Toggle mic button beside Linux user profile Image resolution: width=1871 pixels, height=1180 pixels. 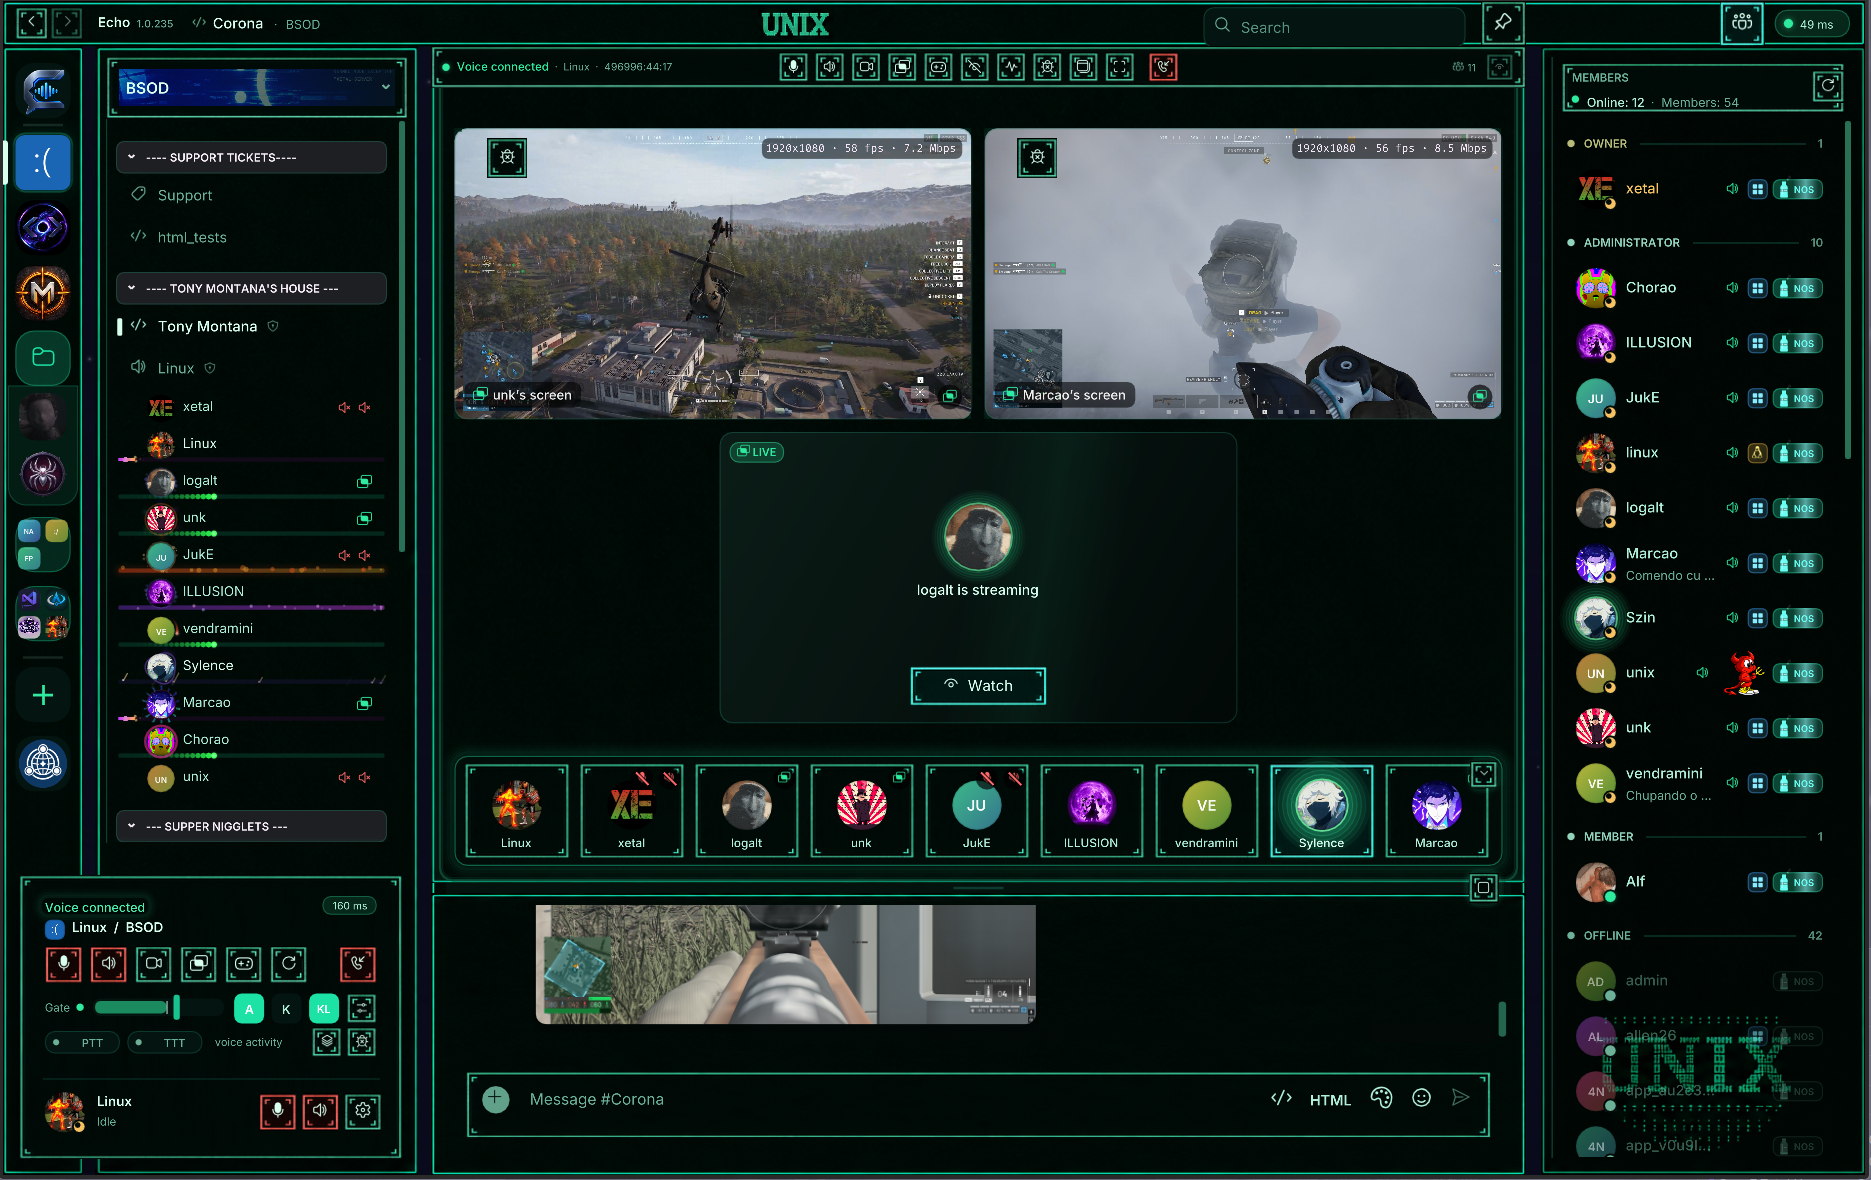[x=278, y=1111]
